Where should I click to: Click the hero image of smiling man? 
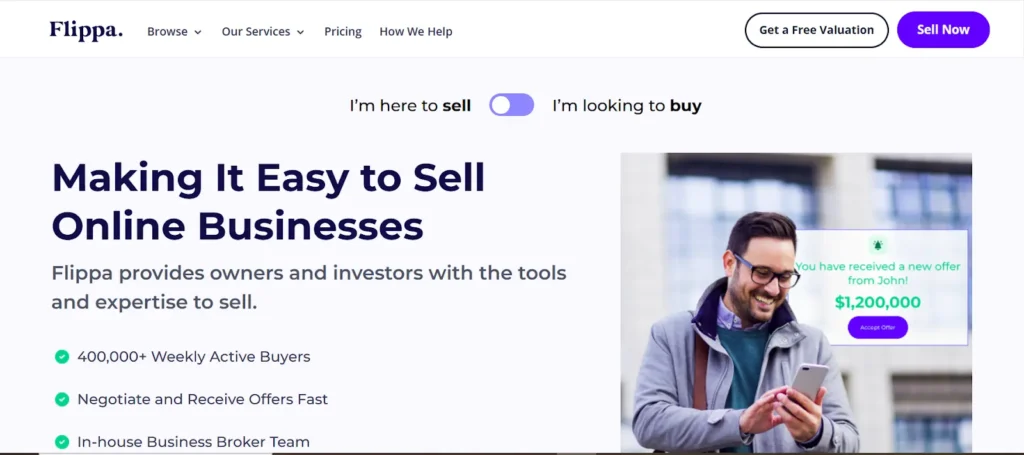pos(720,330)
